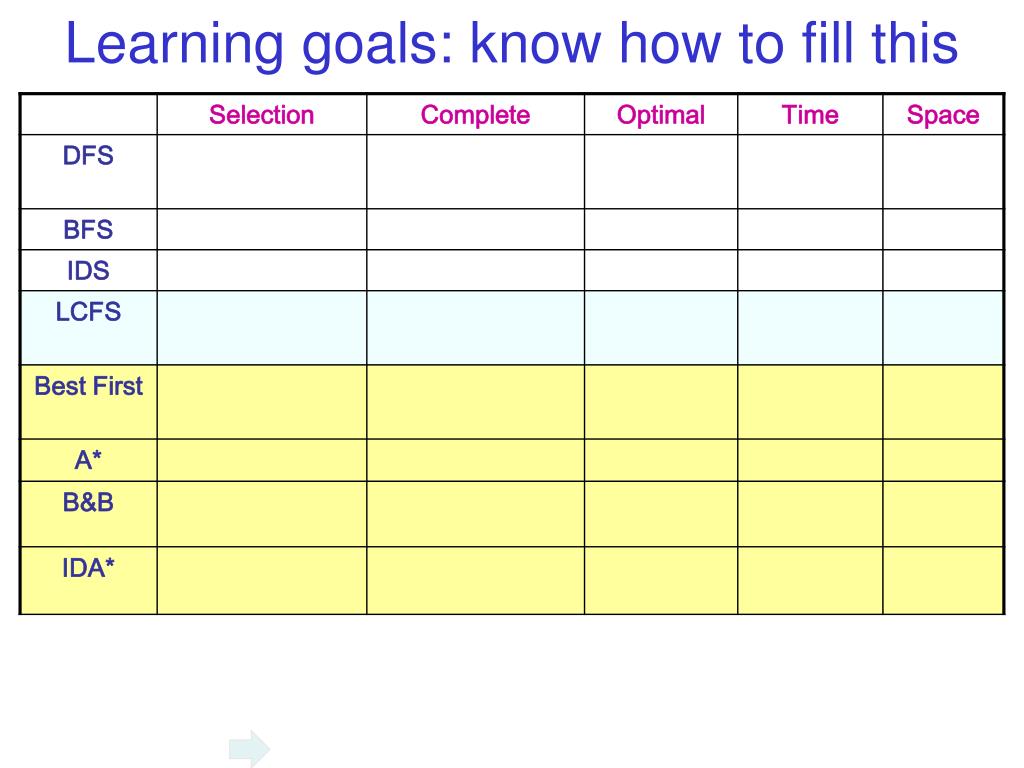This screenshot has width=1024, height=768.
Task: Select the Complete column header
Action: coord(475,115)
